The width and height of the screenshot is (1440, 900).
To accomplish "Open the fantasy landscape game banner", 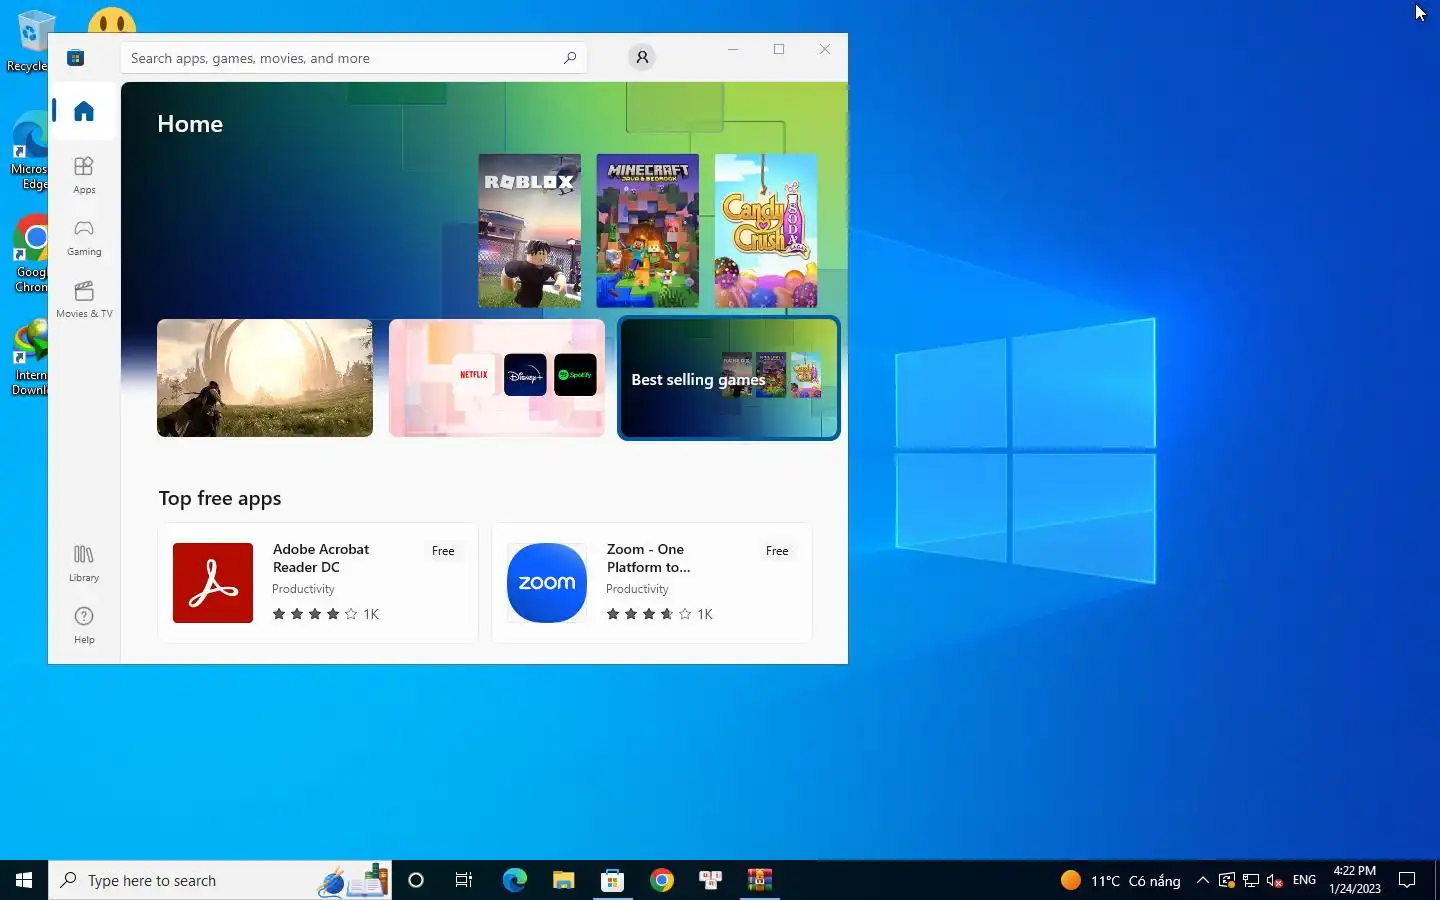I will [265, 378].
